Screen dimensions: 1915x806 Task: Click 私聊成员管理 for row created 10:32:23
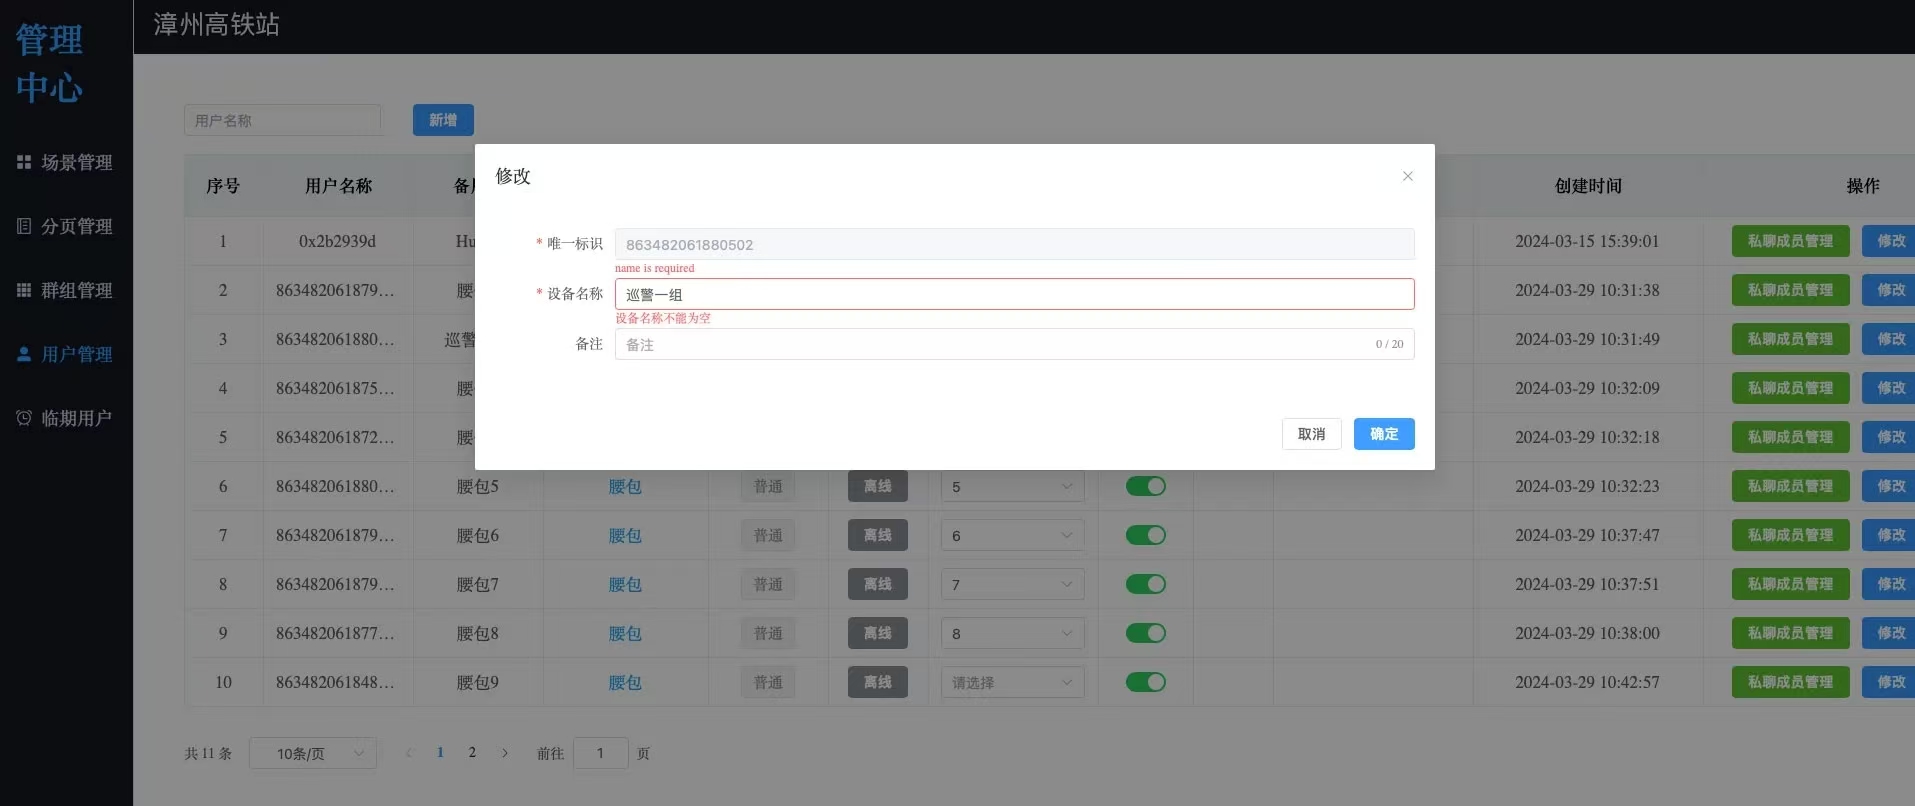coord(1790,486)
